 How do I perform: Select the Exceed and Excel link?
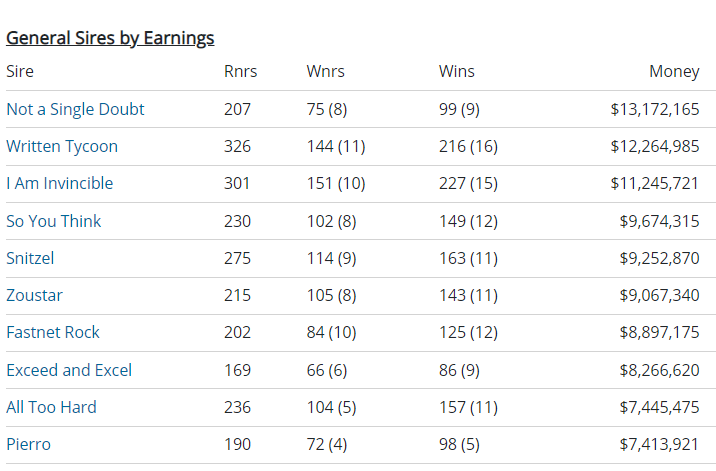tap(69, 370)
